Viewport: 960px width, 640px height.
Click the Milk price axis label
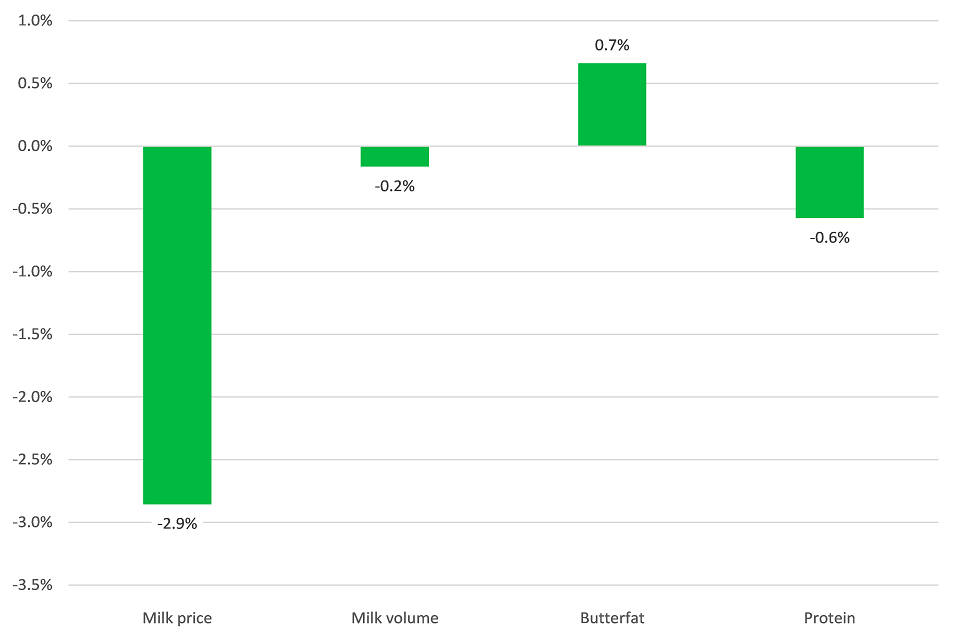click(x=177, y=618)
